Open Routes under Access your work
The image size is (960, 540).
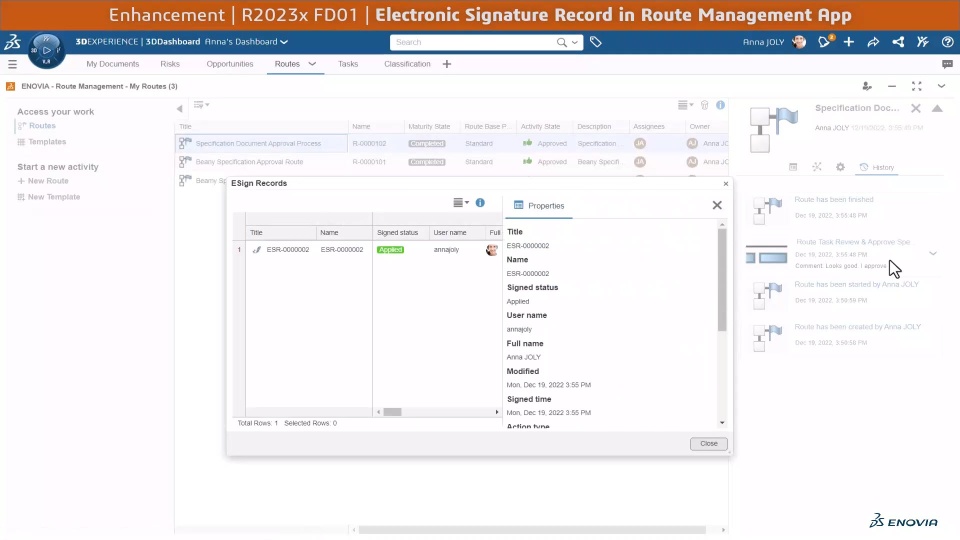(x=42, y=126)
